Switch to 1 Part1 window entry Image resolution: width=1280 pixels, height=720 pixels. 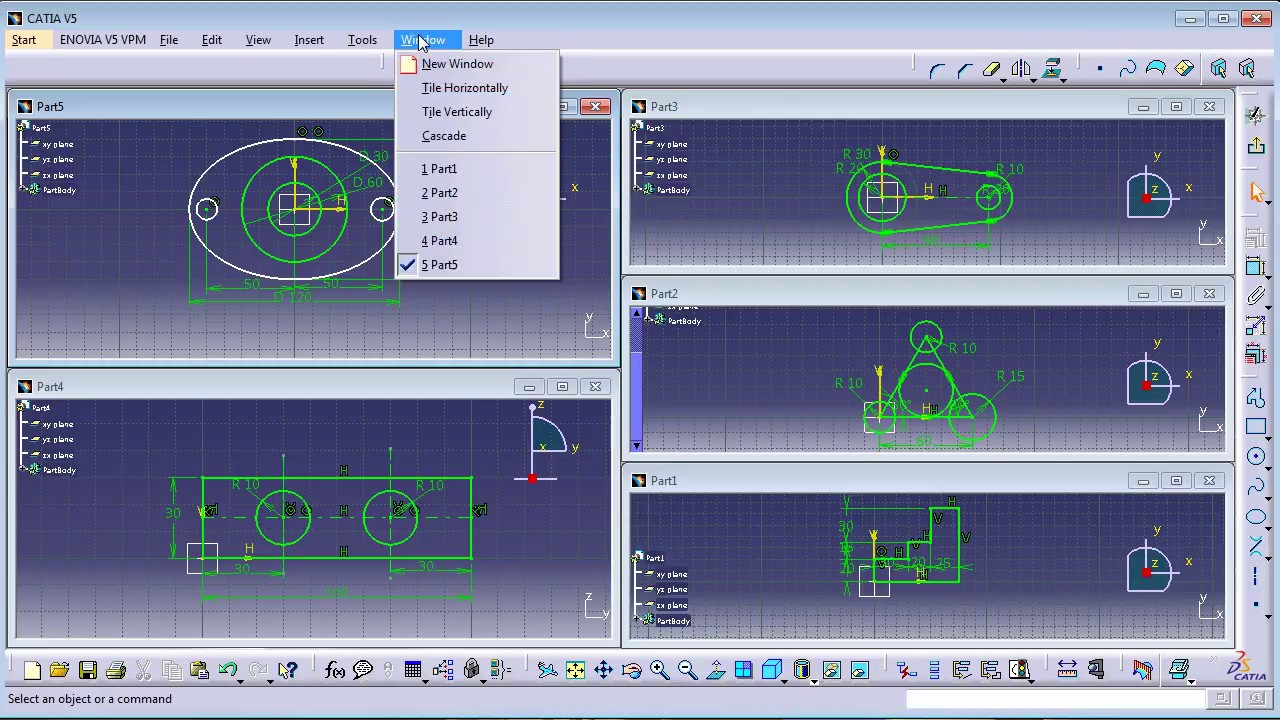[x=477, y=169]
